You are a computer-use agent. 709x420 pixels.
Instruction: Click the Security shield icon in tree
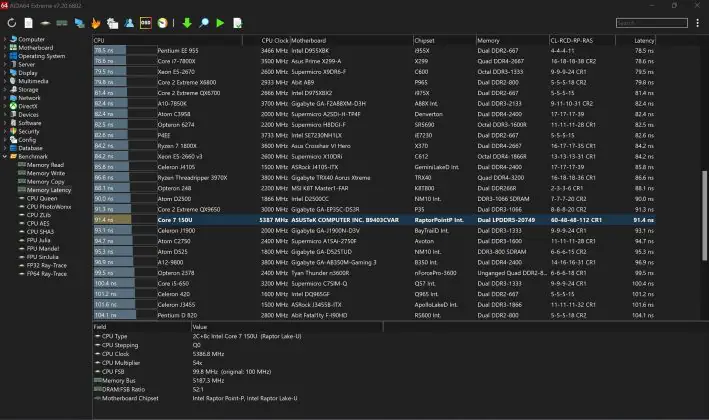pos(14,131)
